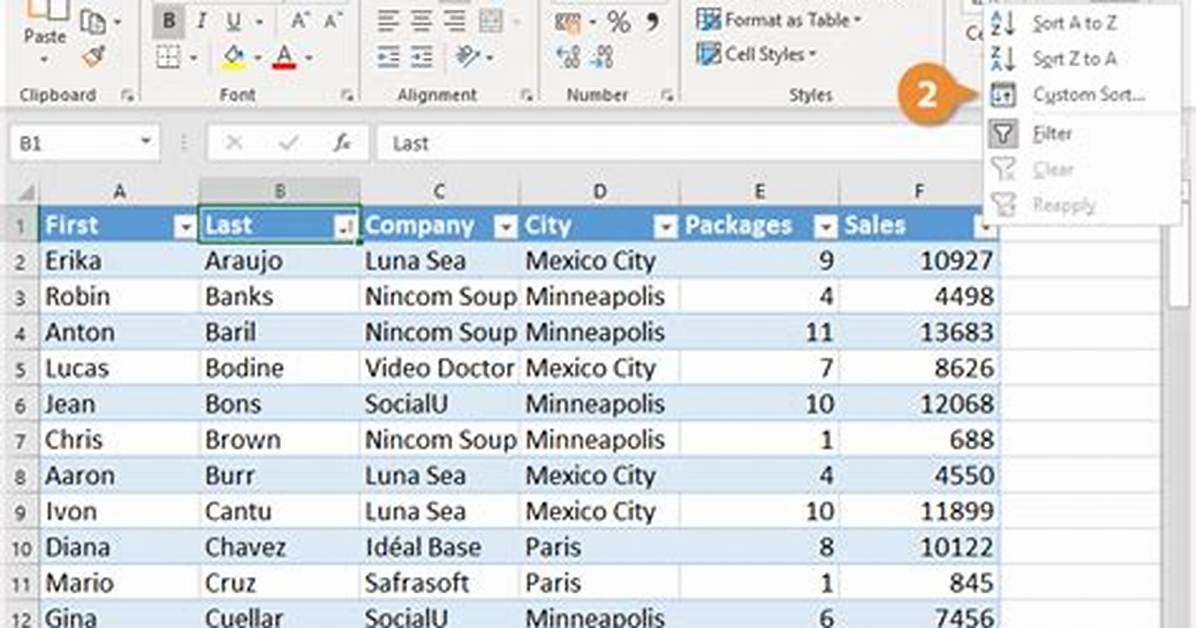The height and width of the screenshot is (628, 1196).
Task: Toggle Align Right
Action: point(455,21)
